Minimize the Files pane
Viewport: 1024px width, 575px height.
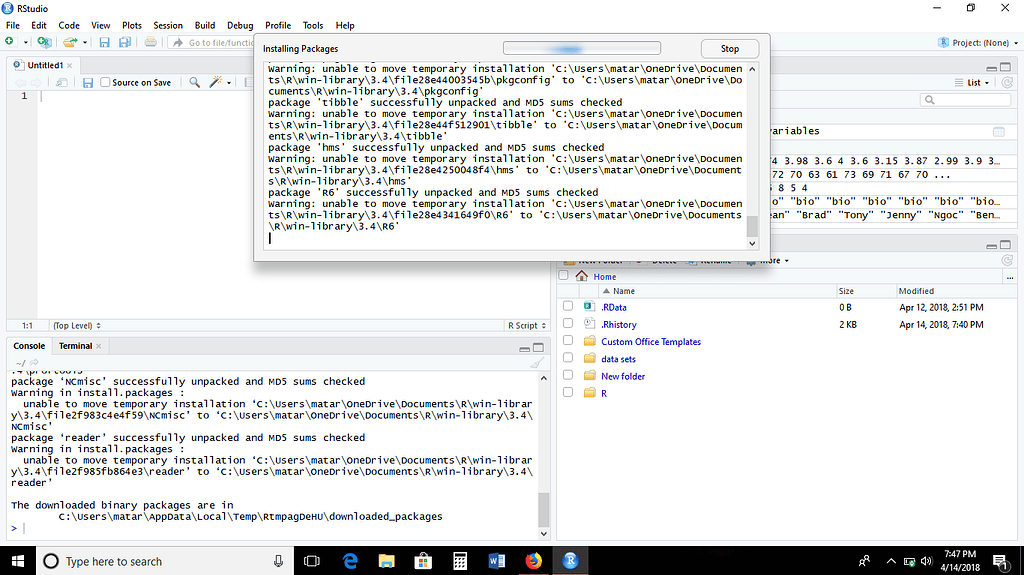(991, 246)
